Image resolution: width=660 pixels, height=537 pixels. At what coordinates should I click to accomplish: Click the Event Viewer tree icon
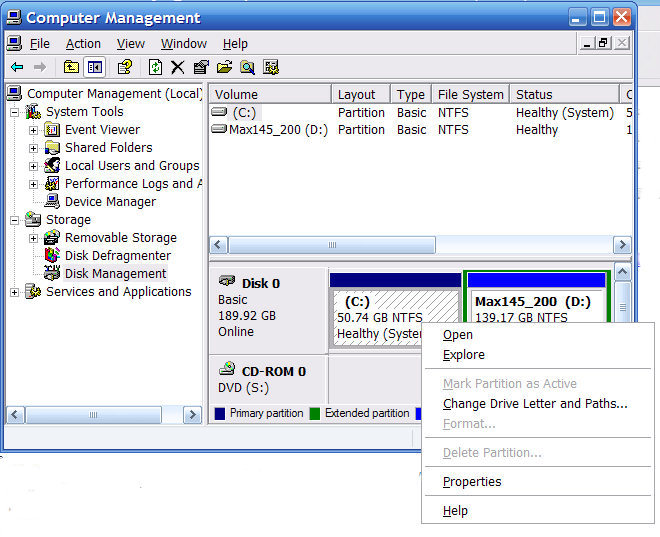[52, 130]
